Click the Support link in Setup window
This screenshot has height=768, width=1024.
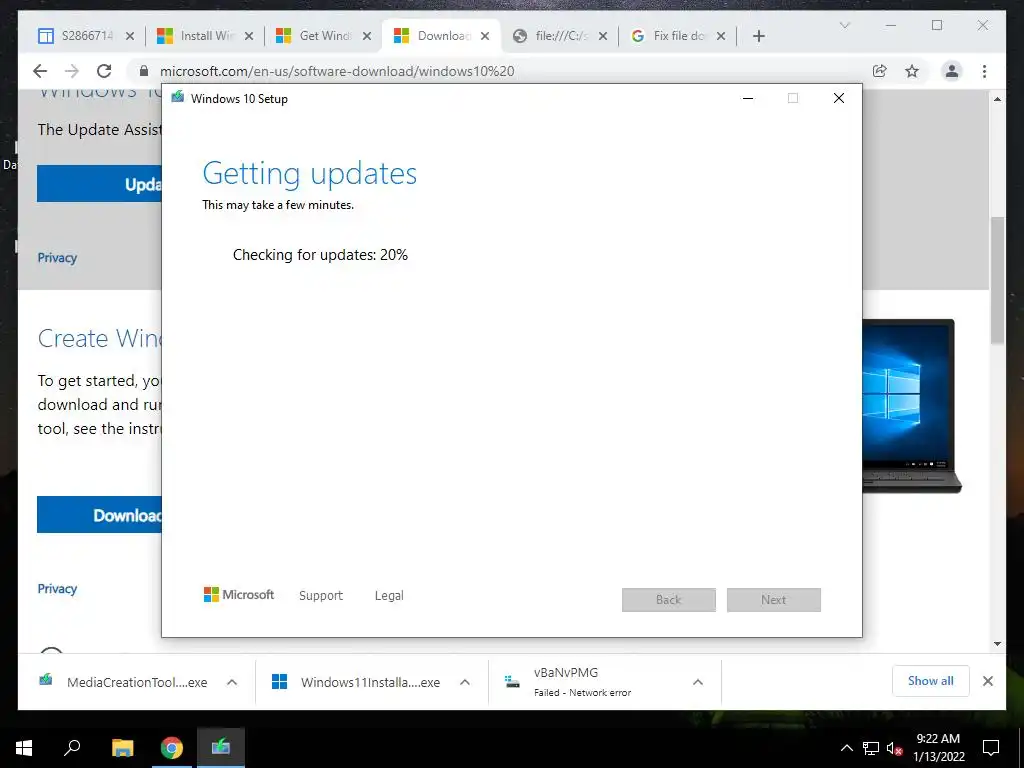tap(321, 596)
